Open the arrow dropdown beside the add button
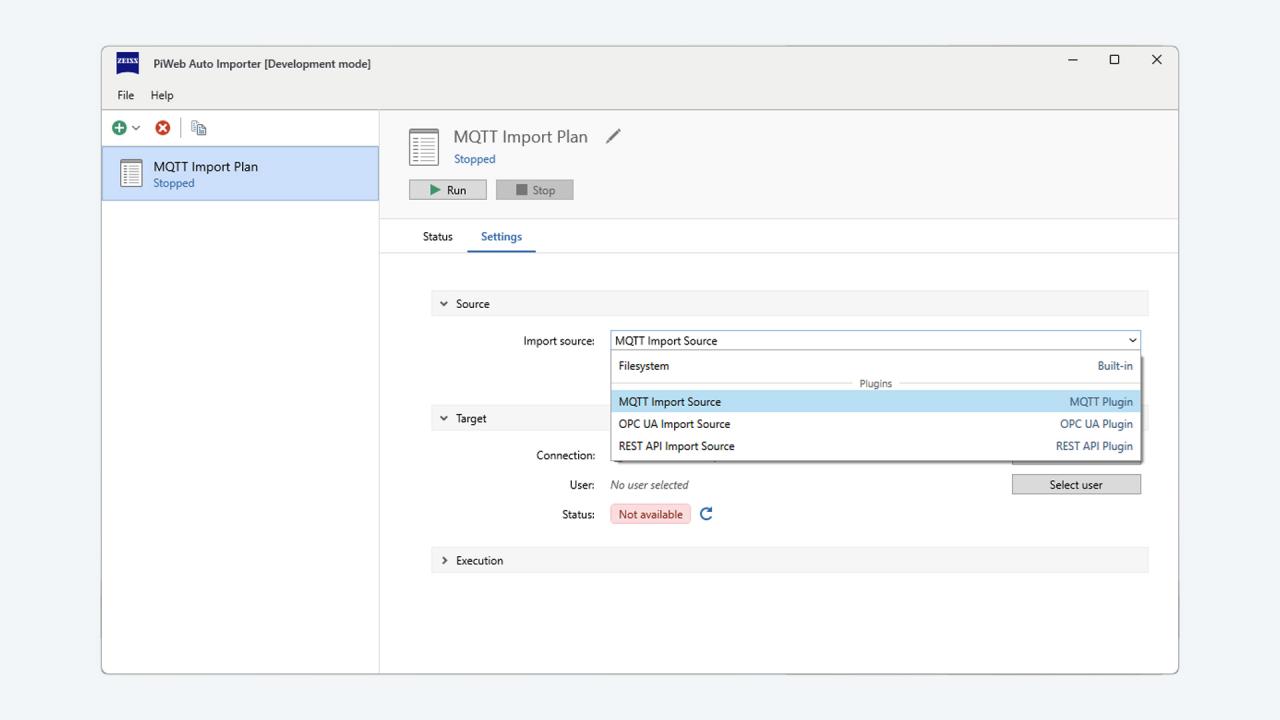 pyautogui.click(x=133, y=127)
